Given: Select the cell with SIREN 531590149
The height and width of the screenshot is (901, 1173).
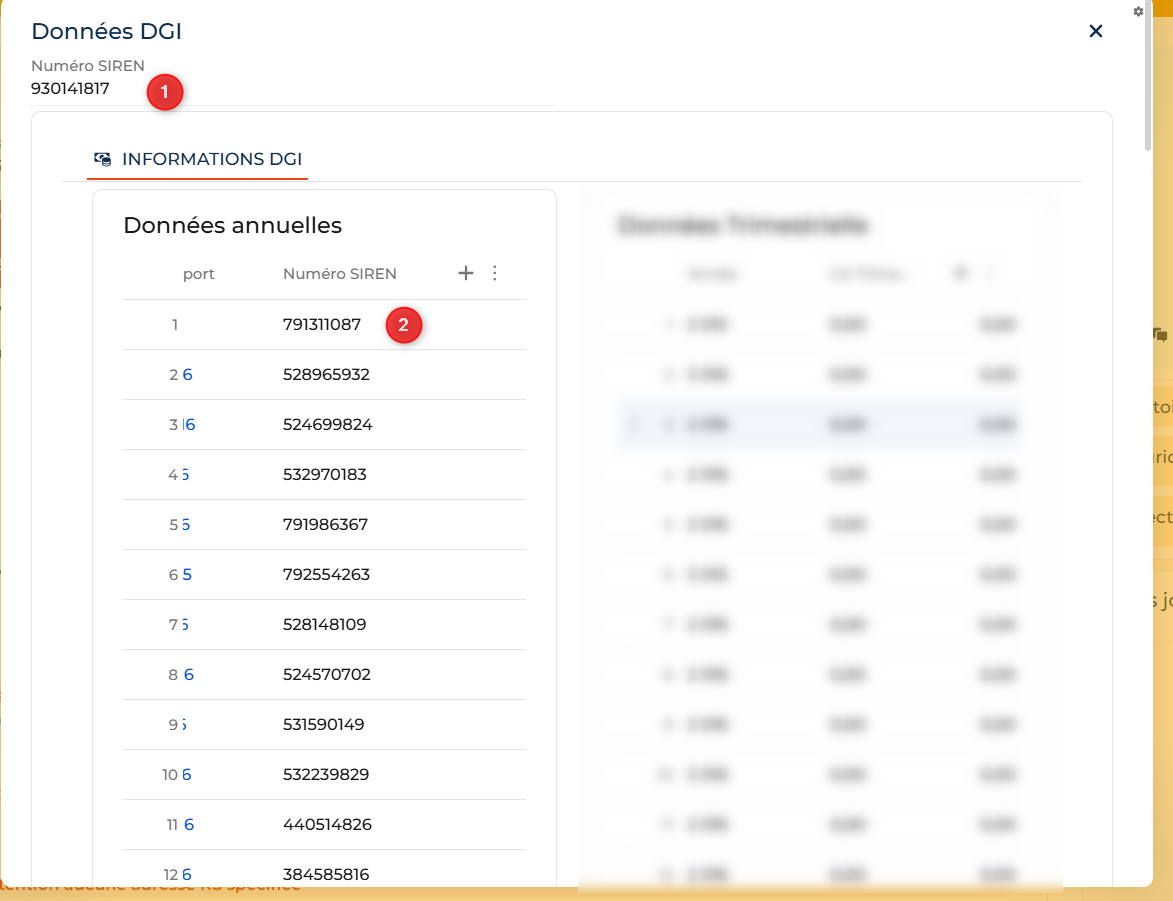Looking at the screenshot, I should (324, 724).
